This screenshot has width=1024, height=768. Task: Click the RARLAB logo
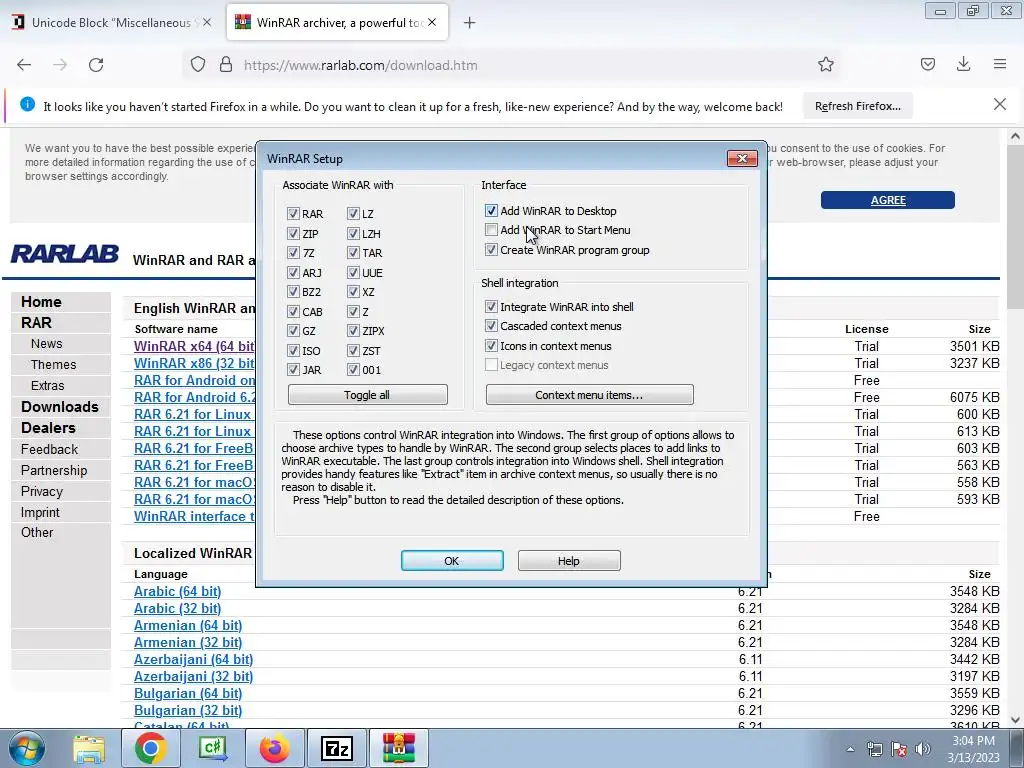pos(65,253)
